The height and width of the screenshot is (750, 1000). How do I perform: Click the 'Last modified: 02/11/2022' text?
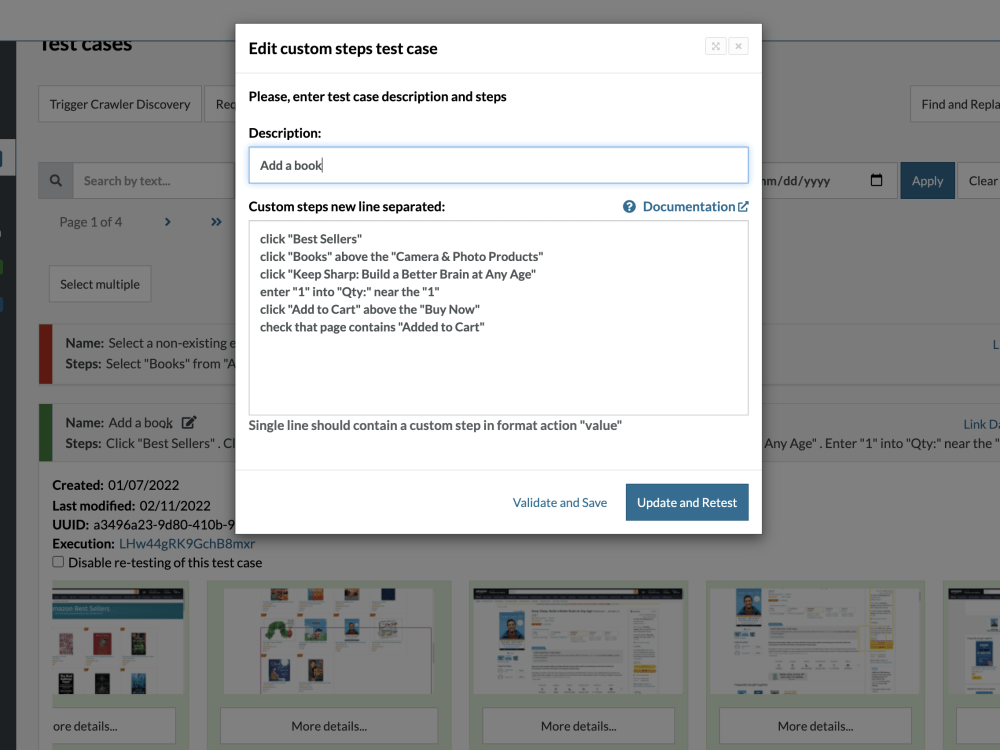coord(131,505)
